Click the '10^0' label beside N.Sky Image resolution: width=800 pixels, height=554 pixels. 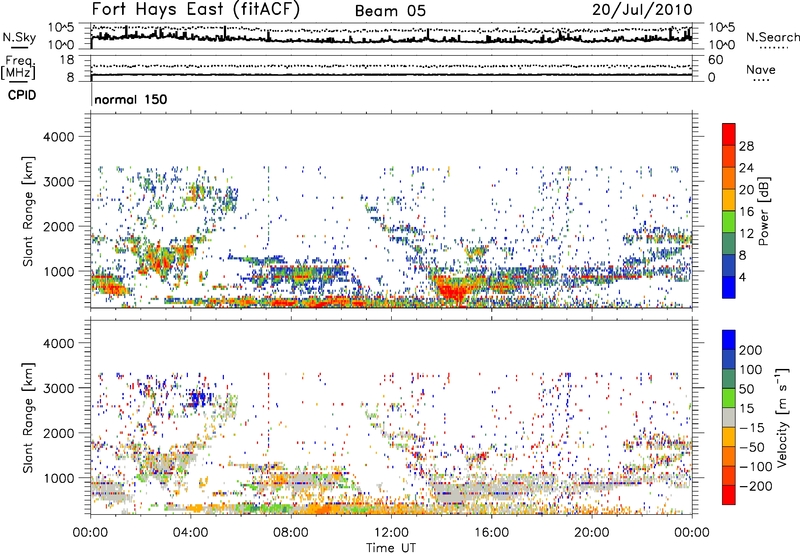point(61,45)
